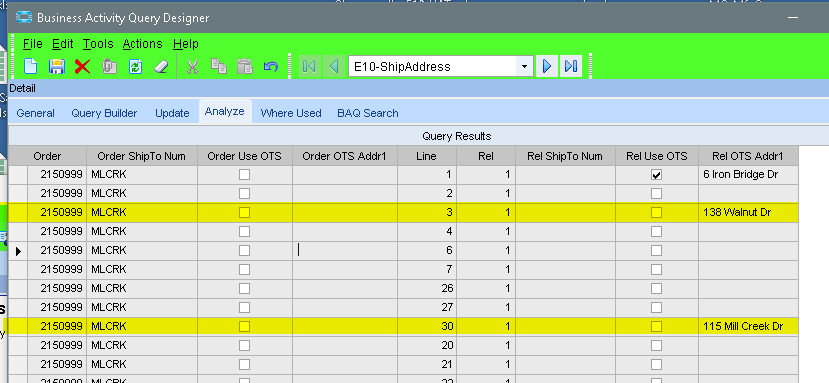Click the New document icon
This screenshot has height=383, width=829.
coord(31,66)
